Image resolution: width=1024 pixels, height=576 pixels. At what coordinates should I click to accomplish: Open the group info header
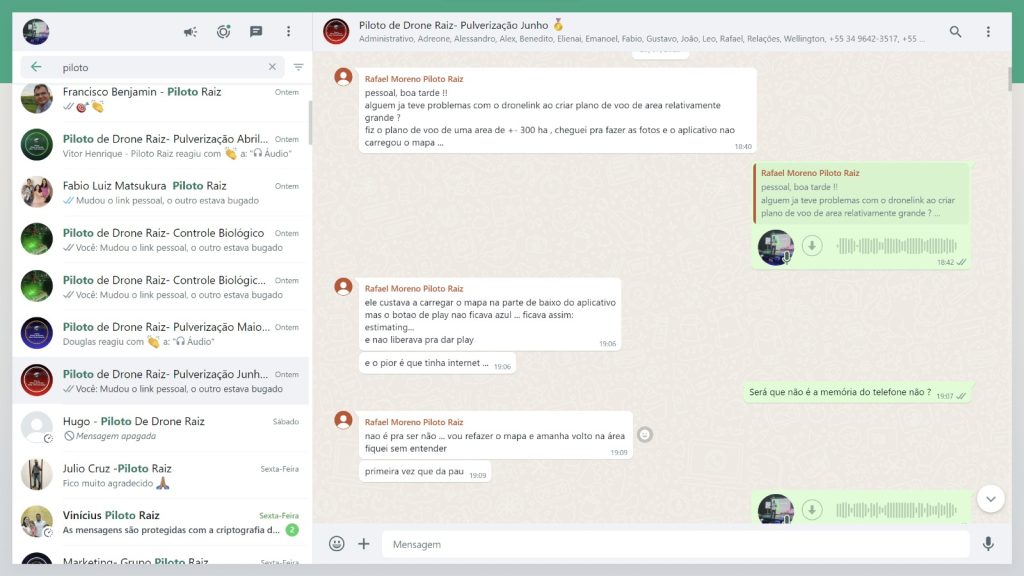tap(640, 31)
